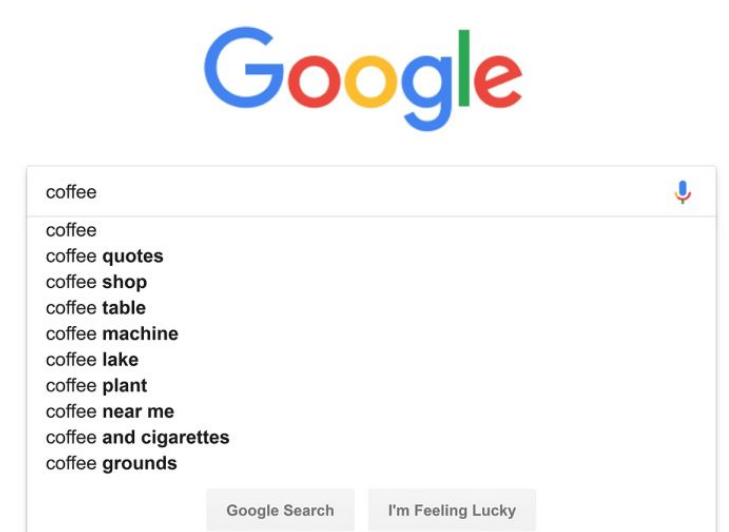
Task: Pick the 'coffee near me' suggestion
Action: point(371,412)
